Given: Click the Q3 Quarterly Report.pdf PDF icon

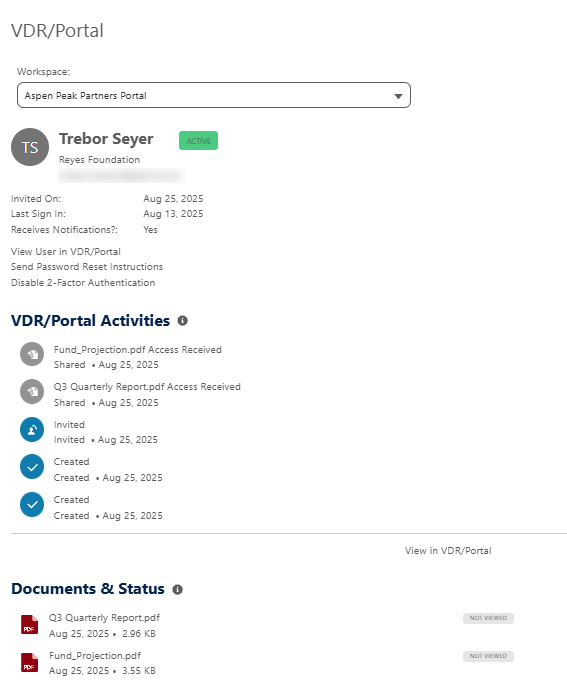Looking at the screenshot, I should click(30, 624).
